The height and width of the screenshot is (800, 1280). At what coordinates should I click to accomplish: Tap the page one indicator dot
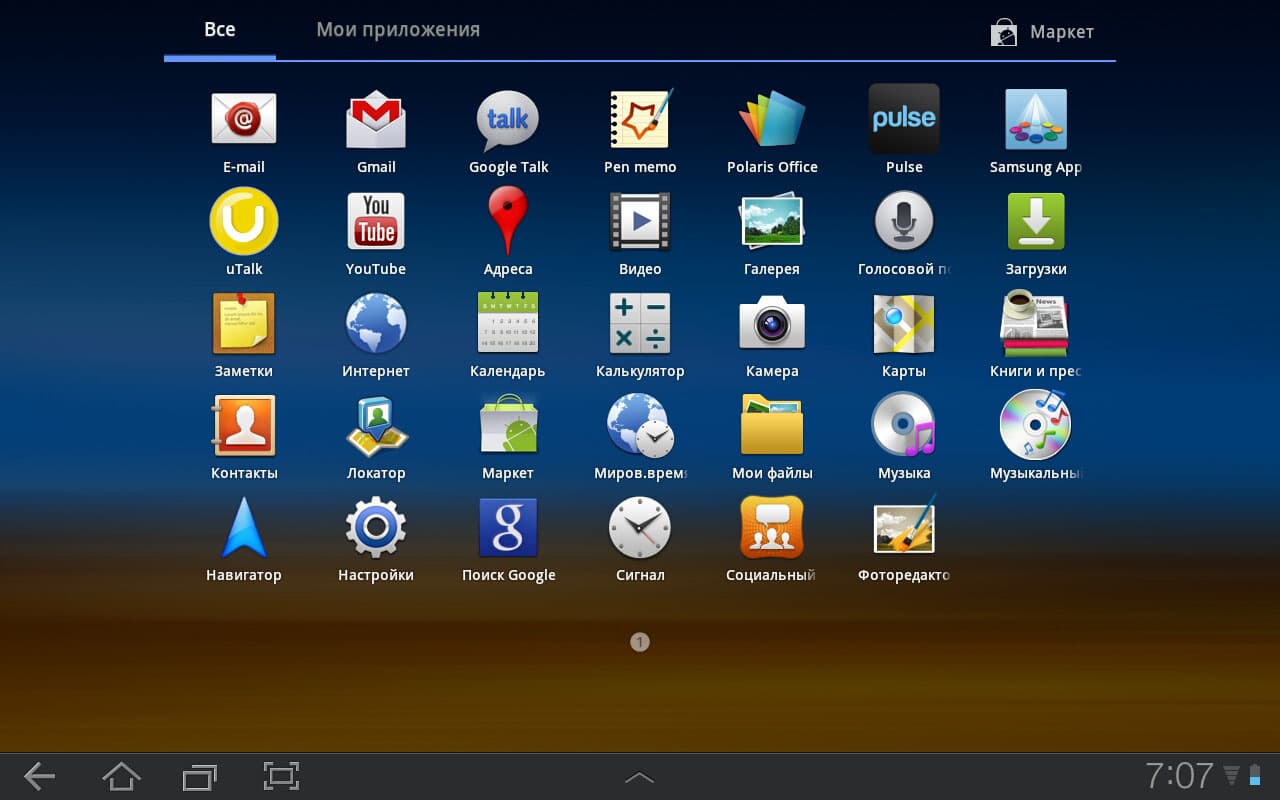point(640,642)
